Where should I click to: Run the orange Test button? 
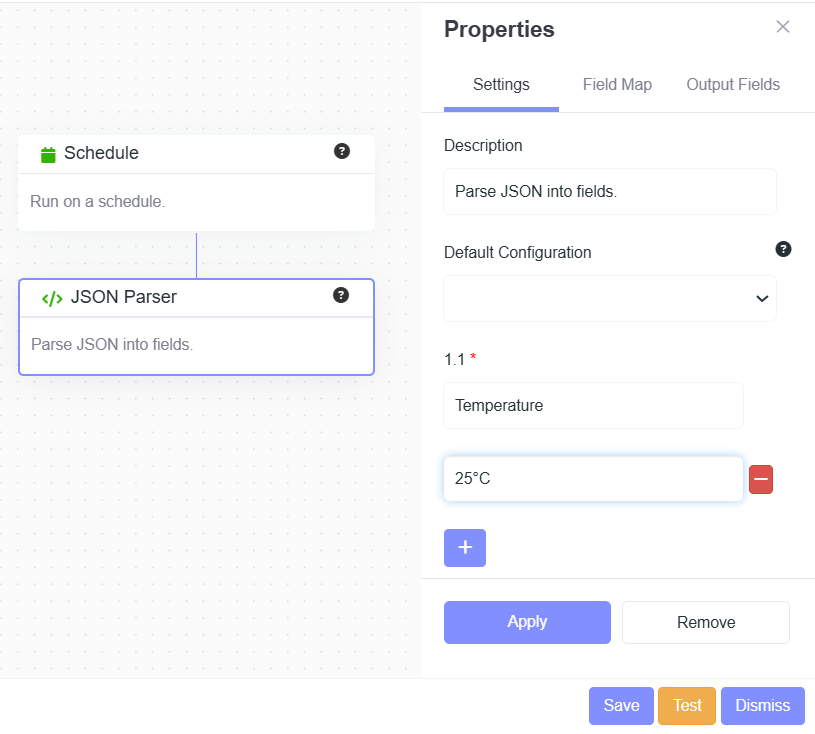687,706
